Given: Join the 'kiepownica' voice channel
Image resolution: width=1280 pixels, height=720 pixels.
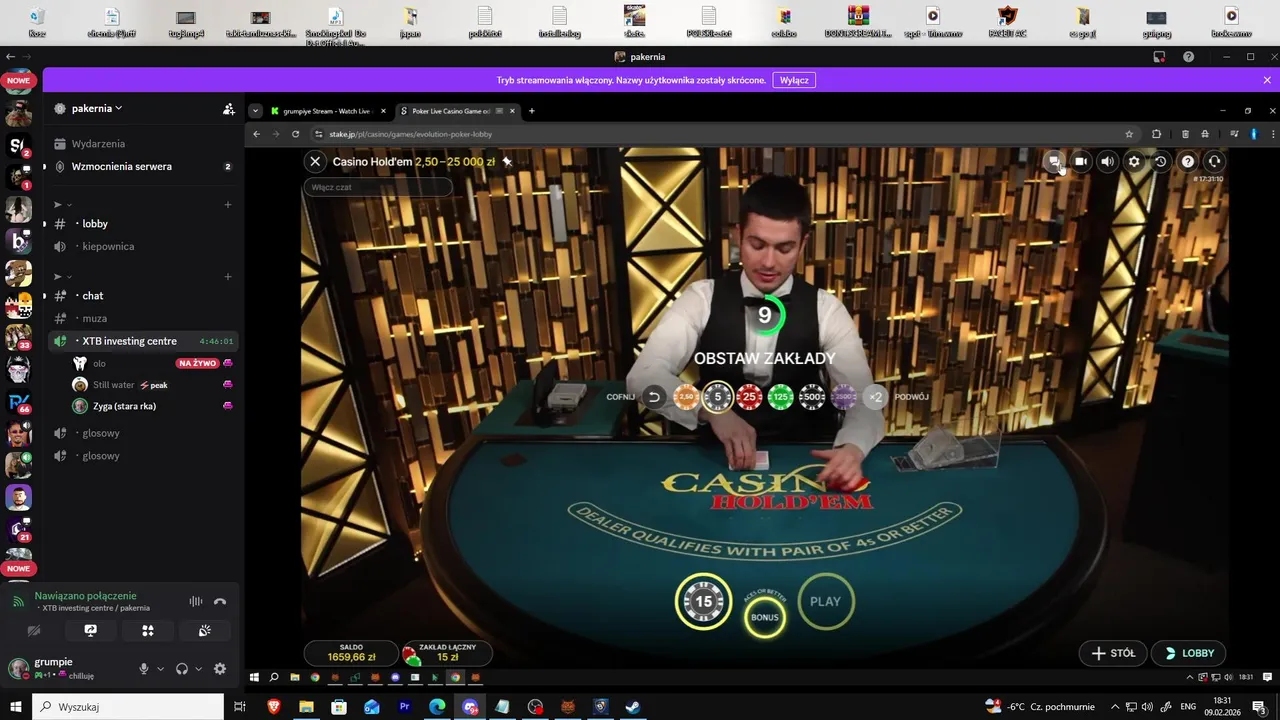Looking at the screenshot, I should 142,247.
